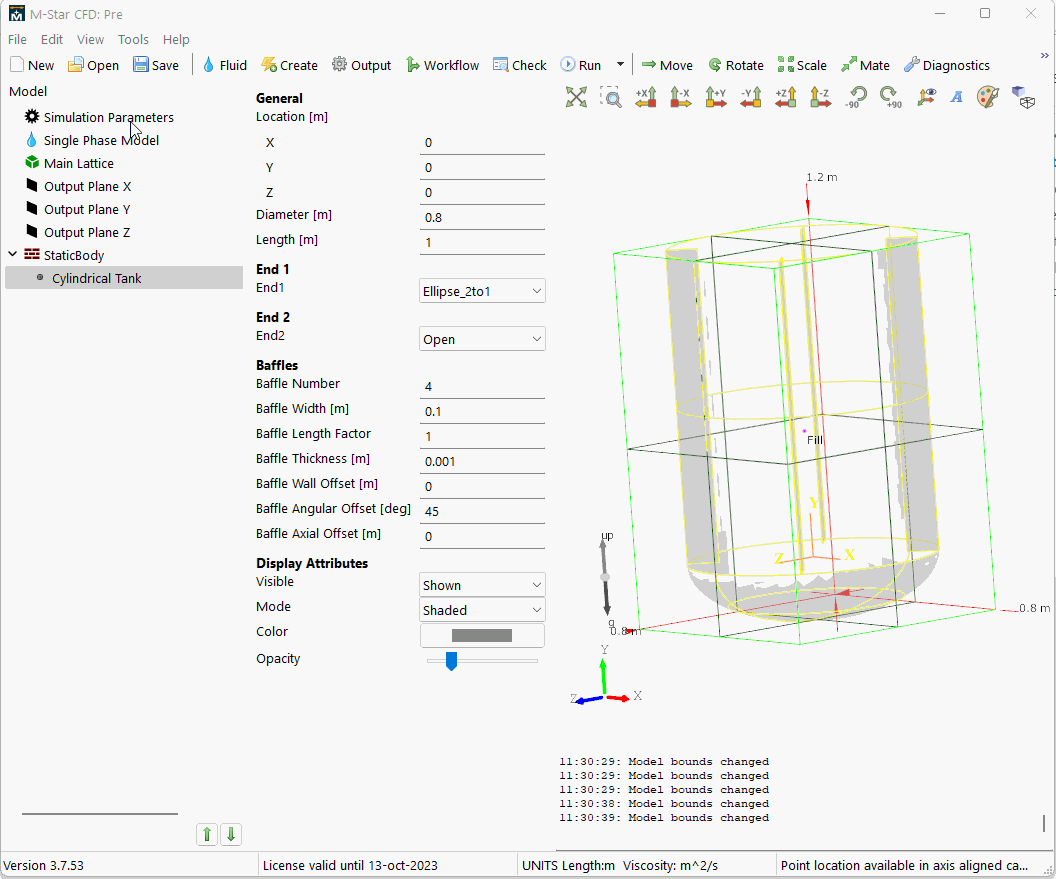Click the Location X input field
Image resolution: width=1056 pixels, height=879 pixels.
[482, 142]
